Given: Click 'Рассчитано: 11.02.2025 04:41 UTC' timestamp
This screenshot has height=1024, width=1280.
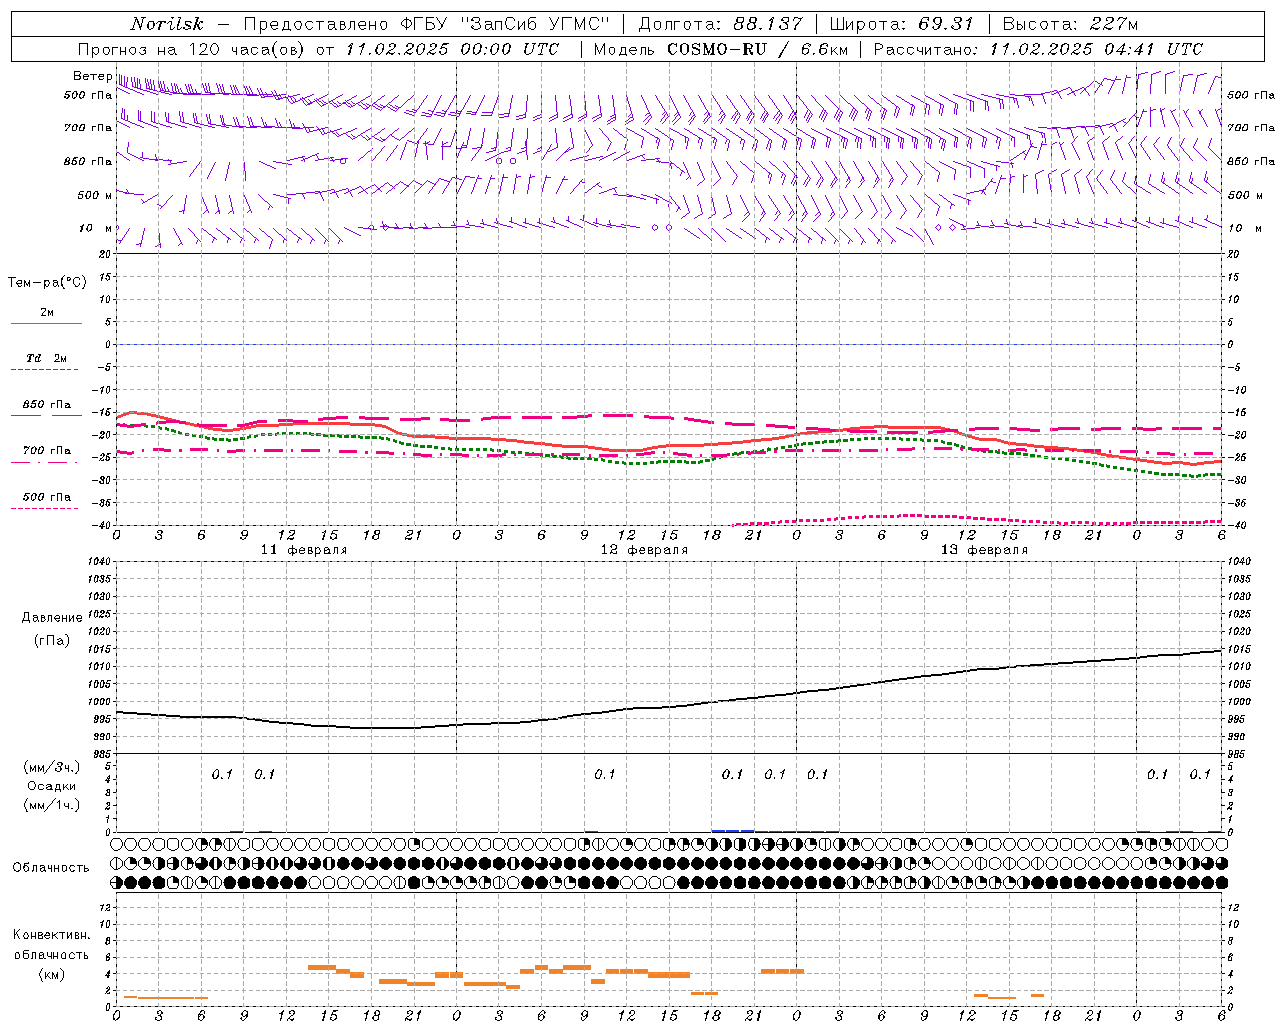Looking at the screenshot, I should point(1038,49).
